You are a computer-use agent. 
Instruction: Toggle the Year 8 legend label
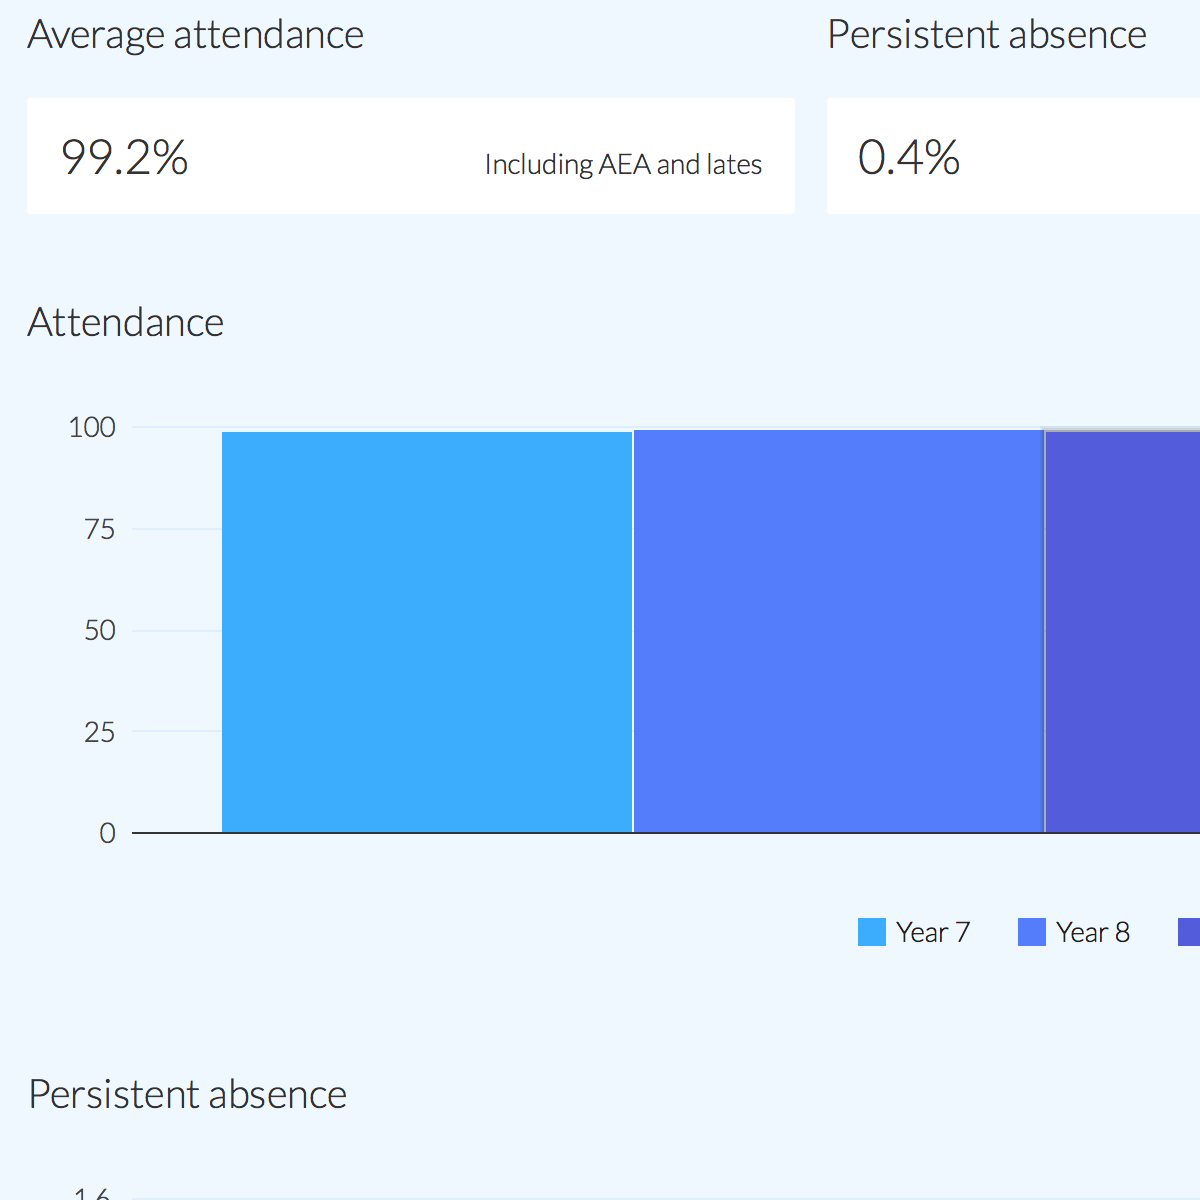point(1093,932)
